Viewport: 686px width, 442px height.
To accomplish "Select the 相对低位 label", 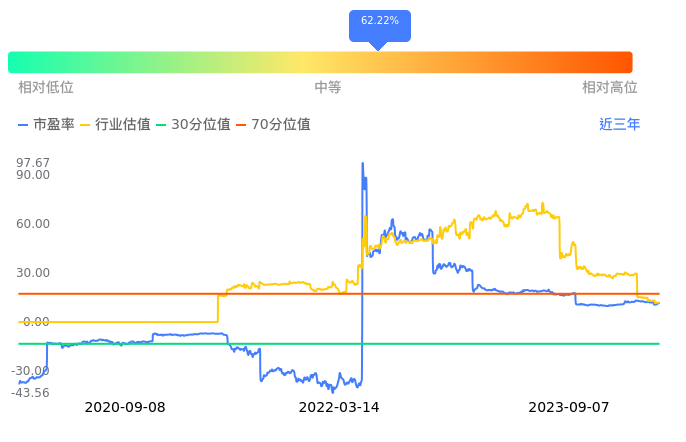I will pos(46,88).
